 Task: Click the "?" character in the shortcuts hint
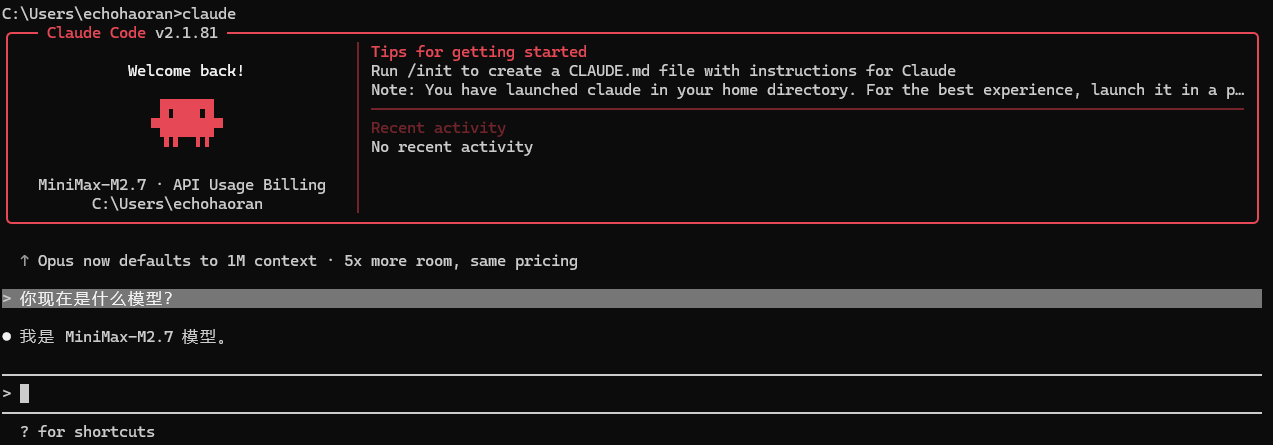(x=24, y=432)
